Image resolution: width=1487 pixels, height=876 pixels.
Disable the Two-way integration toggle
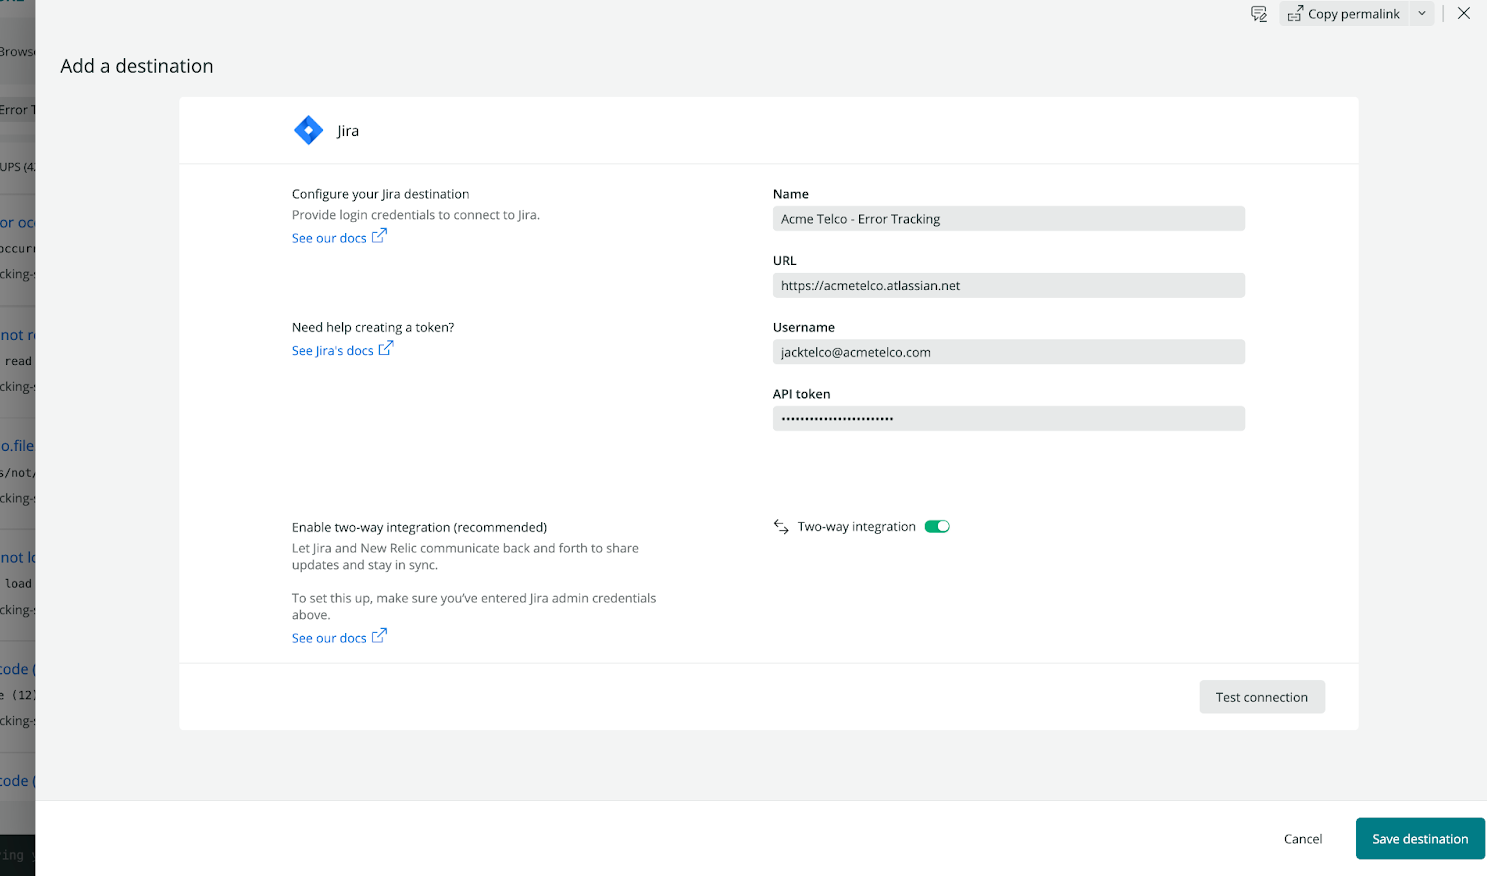point(937,527)
